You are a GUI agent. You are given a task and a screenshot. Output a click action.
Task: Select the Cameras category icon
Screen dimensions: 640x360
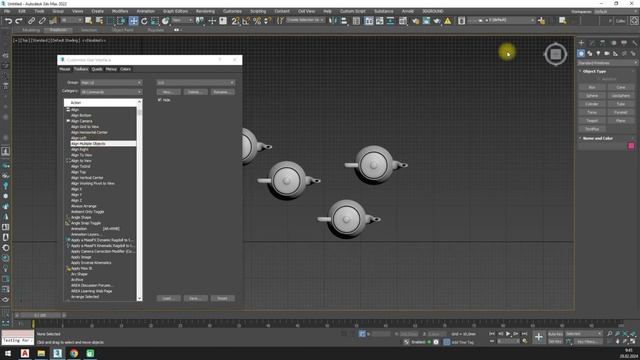(x=607, y=53)
